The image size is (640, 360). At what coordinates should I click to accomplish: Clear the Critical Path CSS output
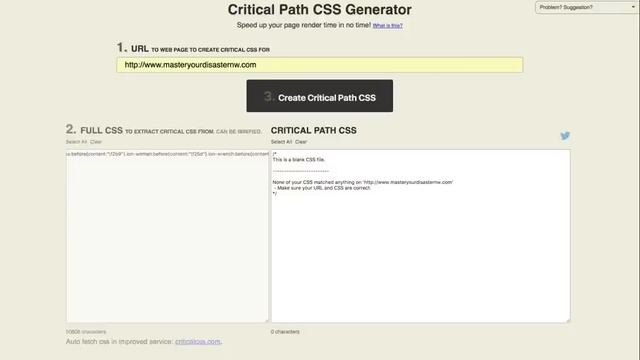301,142
